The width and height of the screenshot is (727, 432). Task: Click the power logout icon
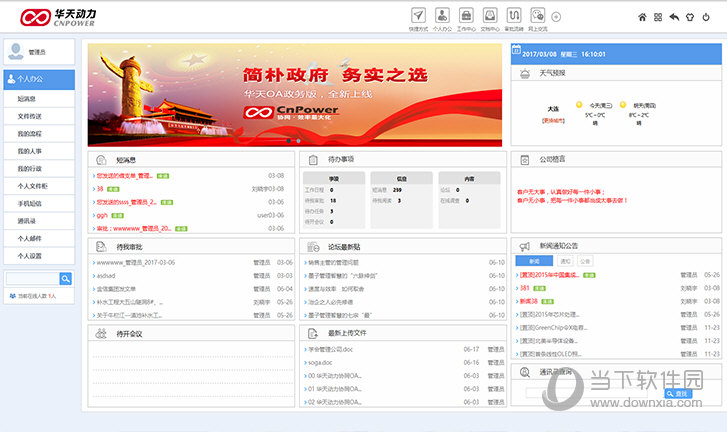[706, 17]
